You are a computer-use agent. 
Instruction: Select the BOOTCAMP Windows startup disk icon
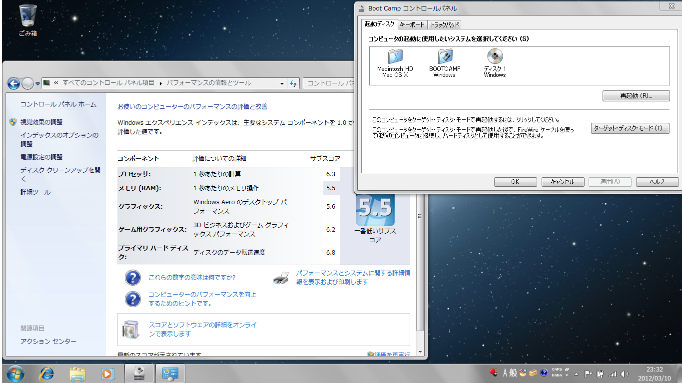pos(445,63)
